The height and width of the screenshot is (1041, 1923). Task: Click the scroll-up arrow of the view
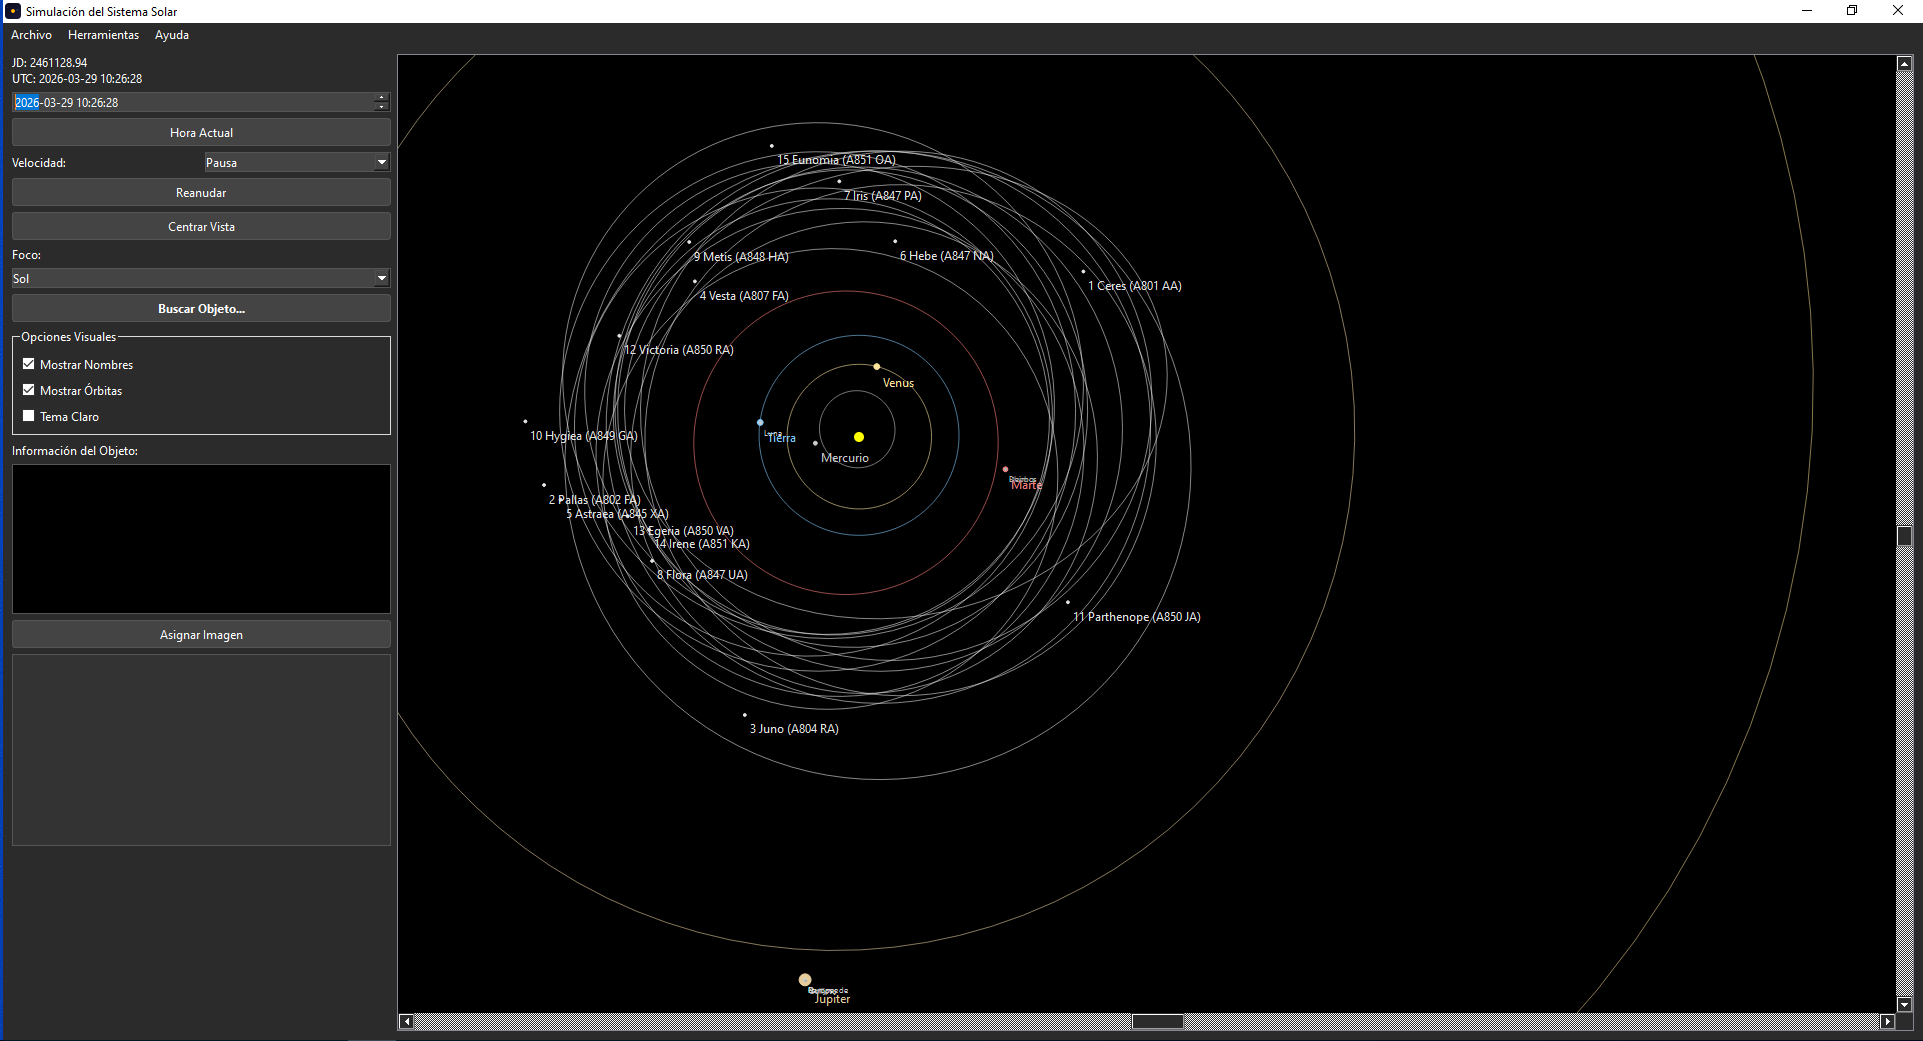click(x=1905, y=63)
